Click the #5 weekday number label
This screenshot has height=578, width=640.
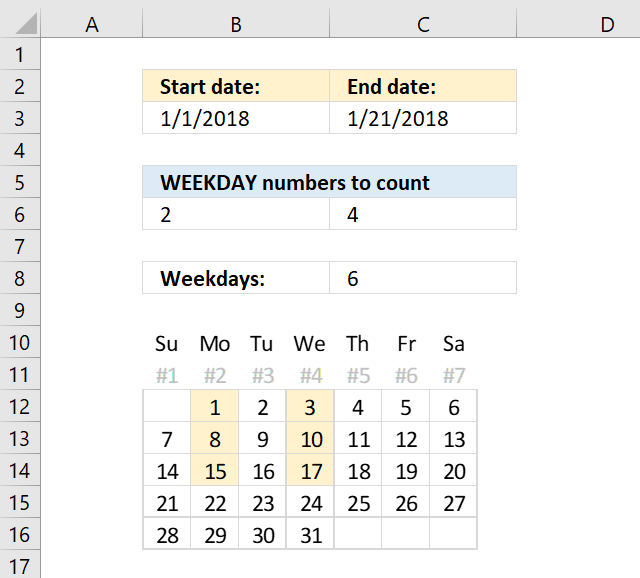pyautogui.click(x=357, y=376)
